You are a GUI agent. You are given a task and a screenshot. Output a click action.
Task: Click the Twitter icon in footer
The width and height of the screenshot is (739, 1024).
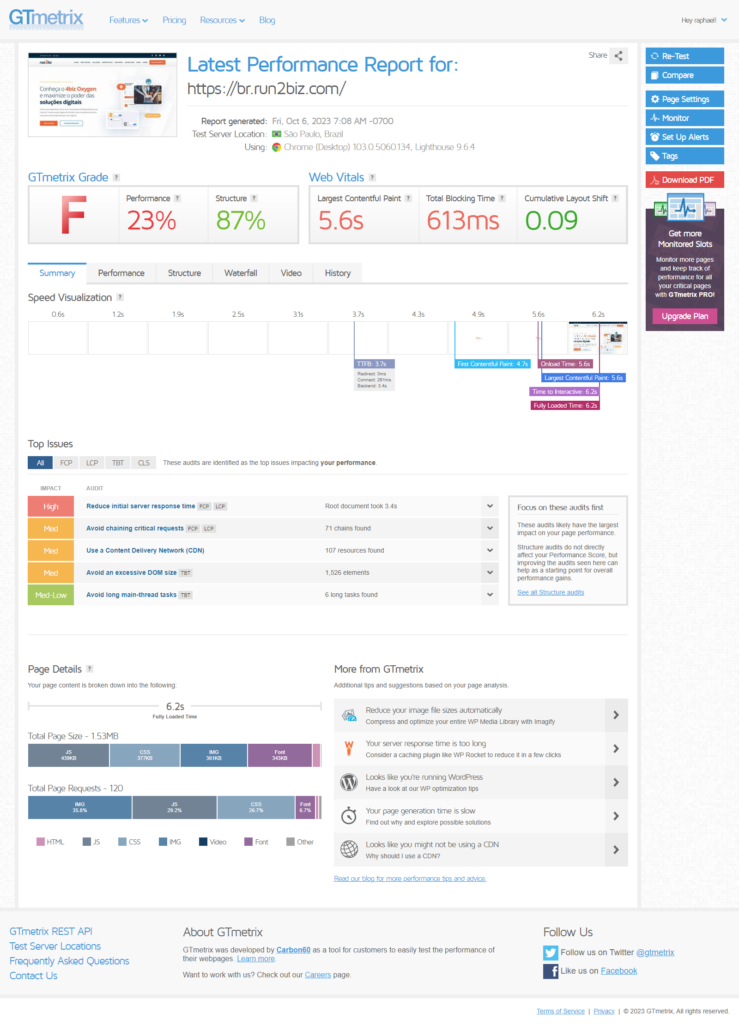coord(550,952)
